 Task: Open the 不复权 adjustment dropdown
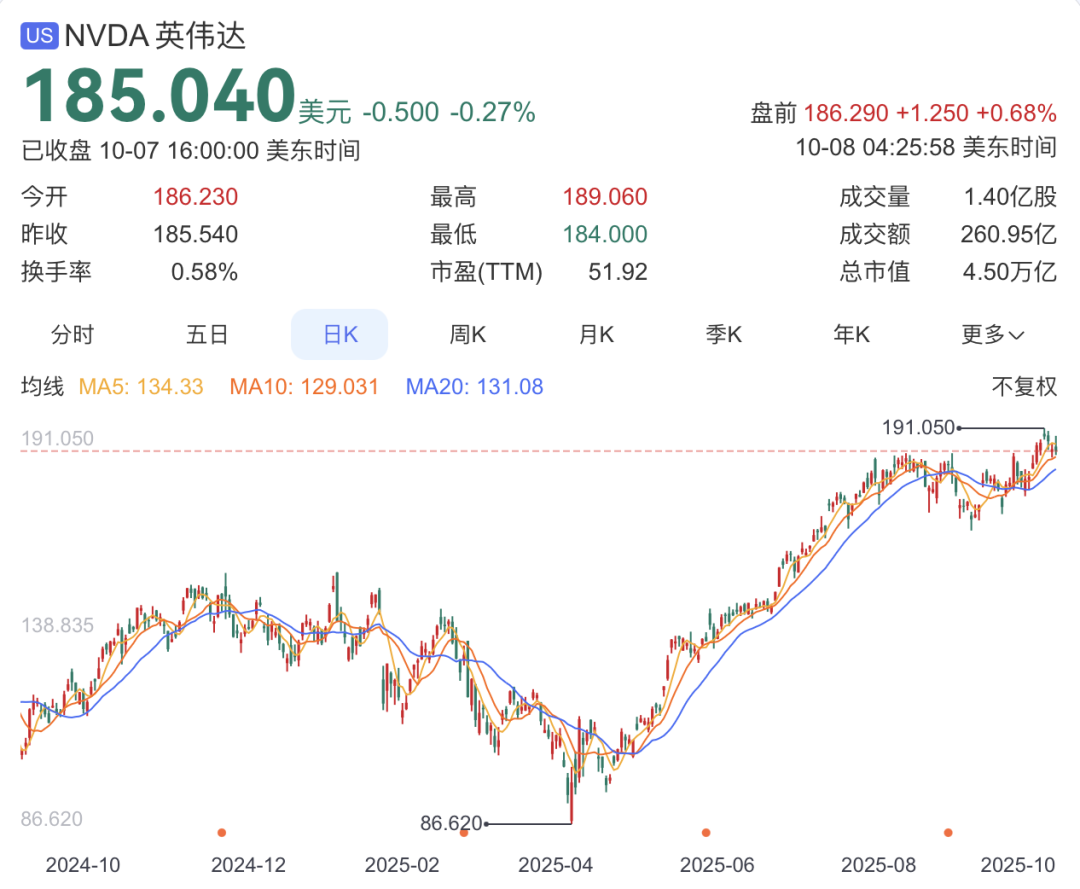[x=1024, y=386]
